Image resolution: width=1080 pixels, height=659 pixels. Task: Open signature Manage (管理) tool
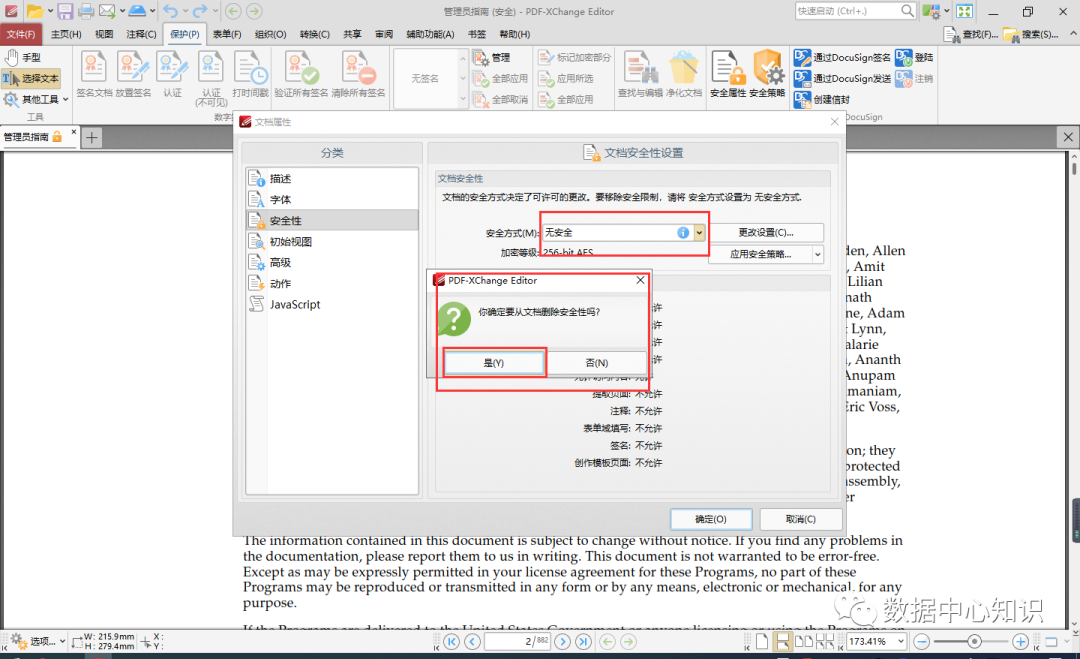coord(492,58)
